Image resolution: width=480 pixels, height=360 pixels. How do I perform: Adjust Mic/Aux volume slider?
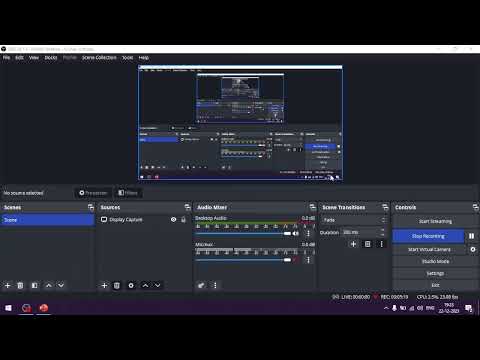click(243, 260)
